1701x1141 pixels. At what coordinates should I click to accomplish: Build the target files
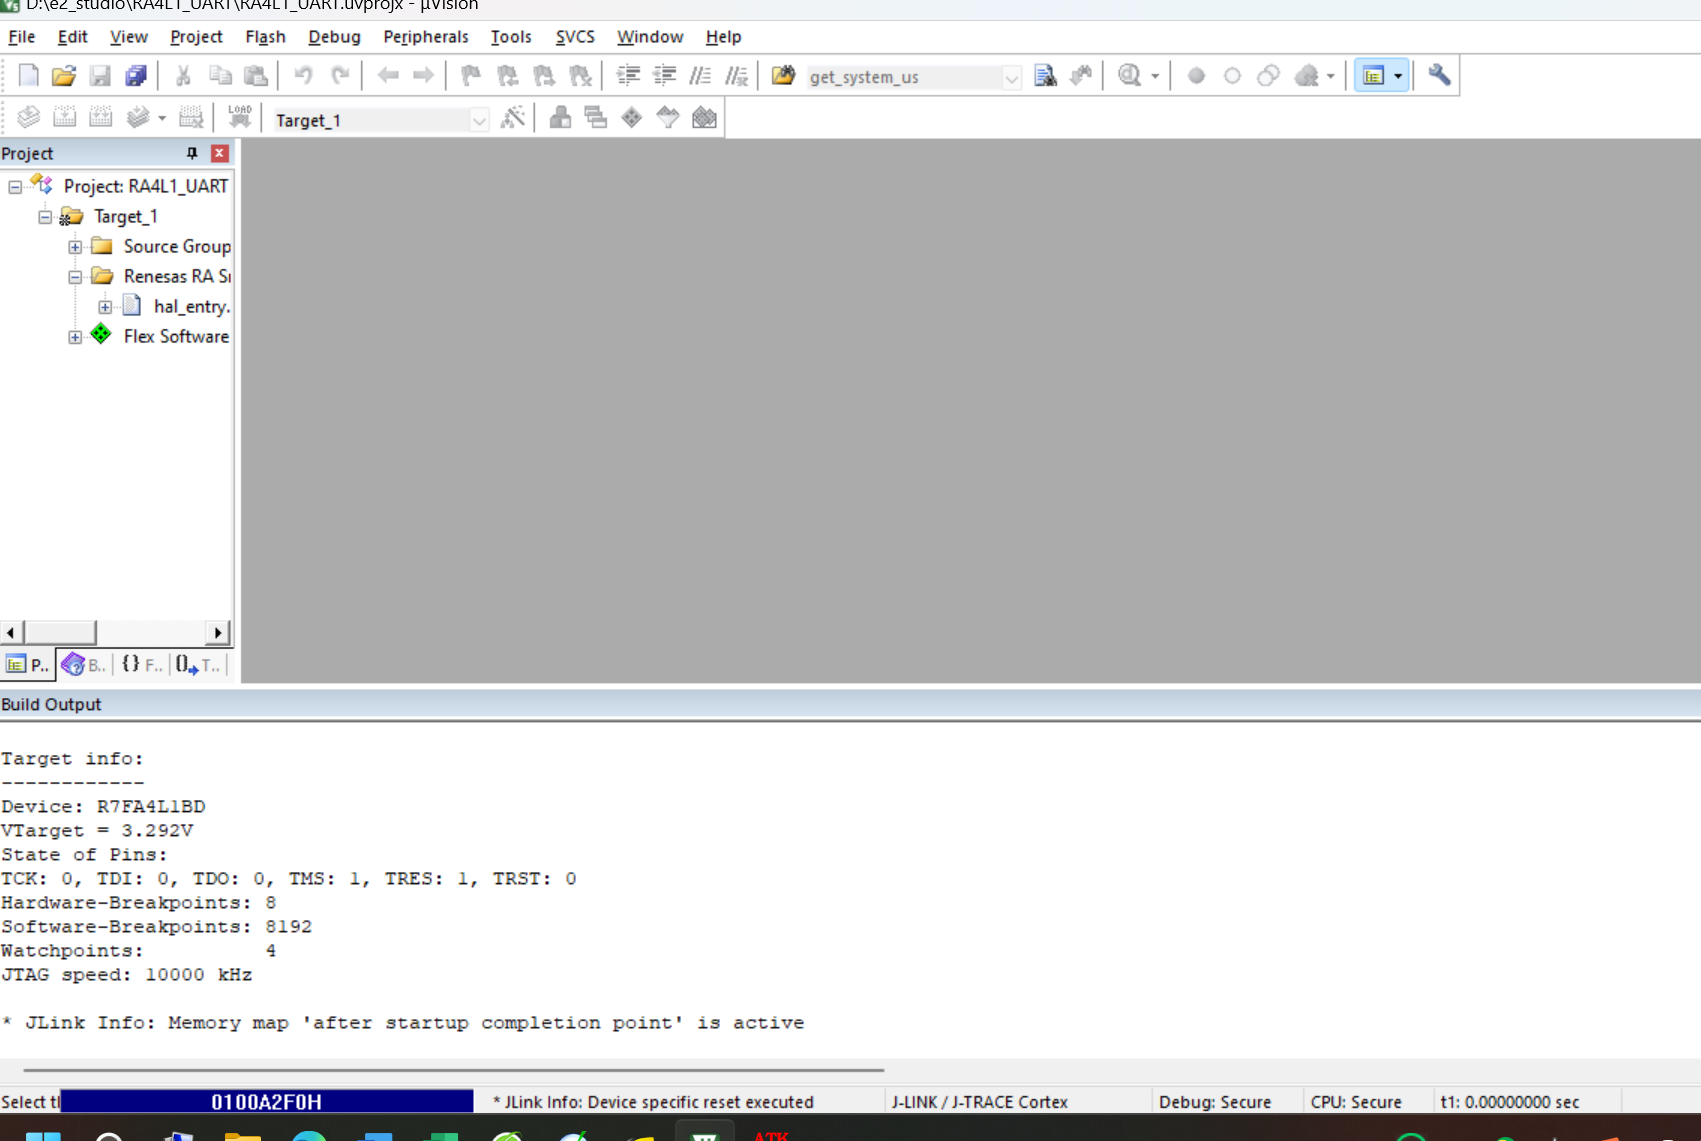(64, 118)
